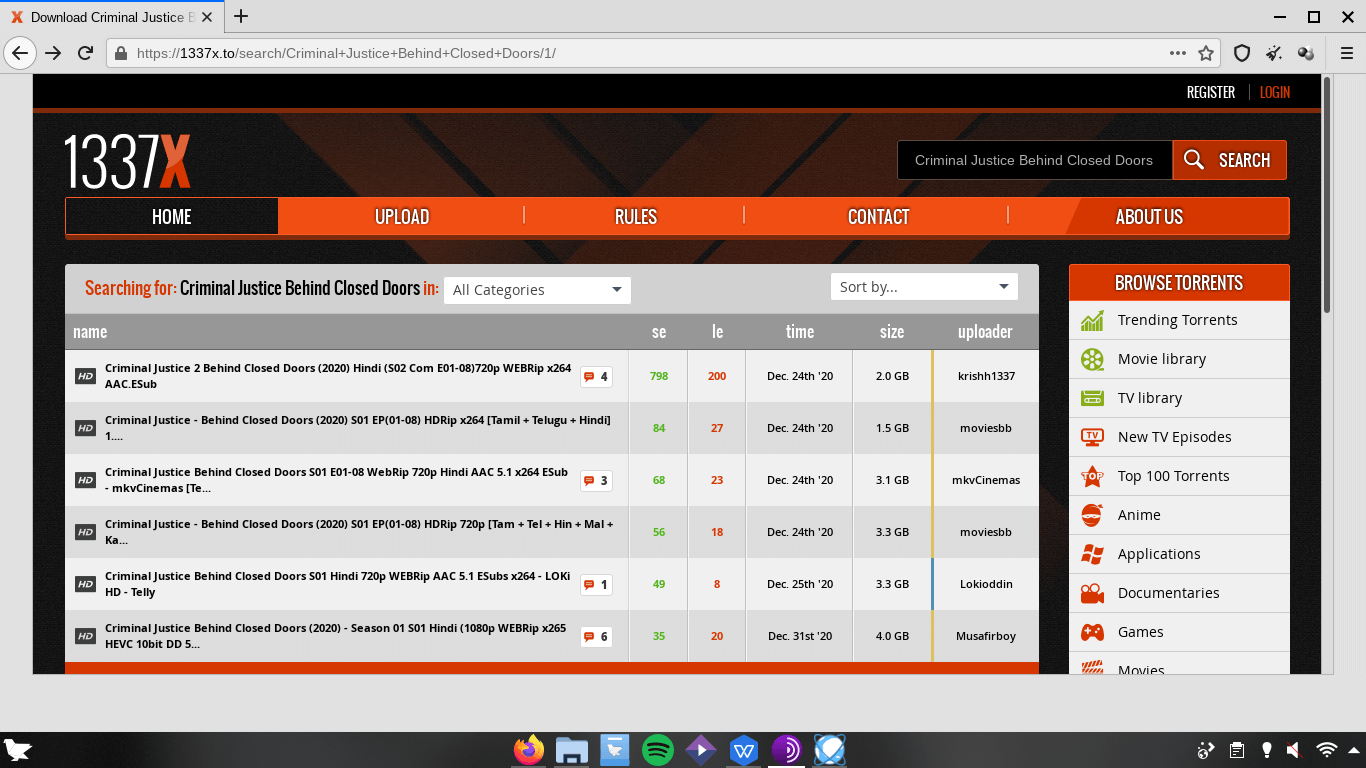Screen dimensions: 1366x768
Task: Click the New TV Episodes icon
Action: pos(1092,437)
